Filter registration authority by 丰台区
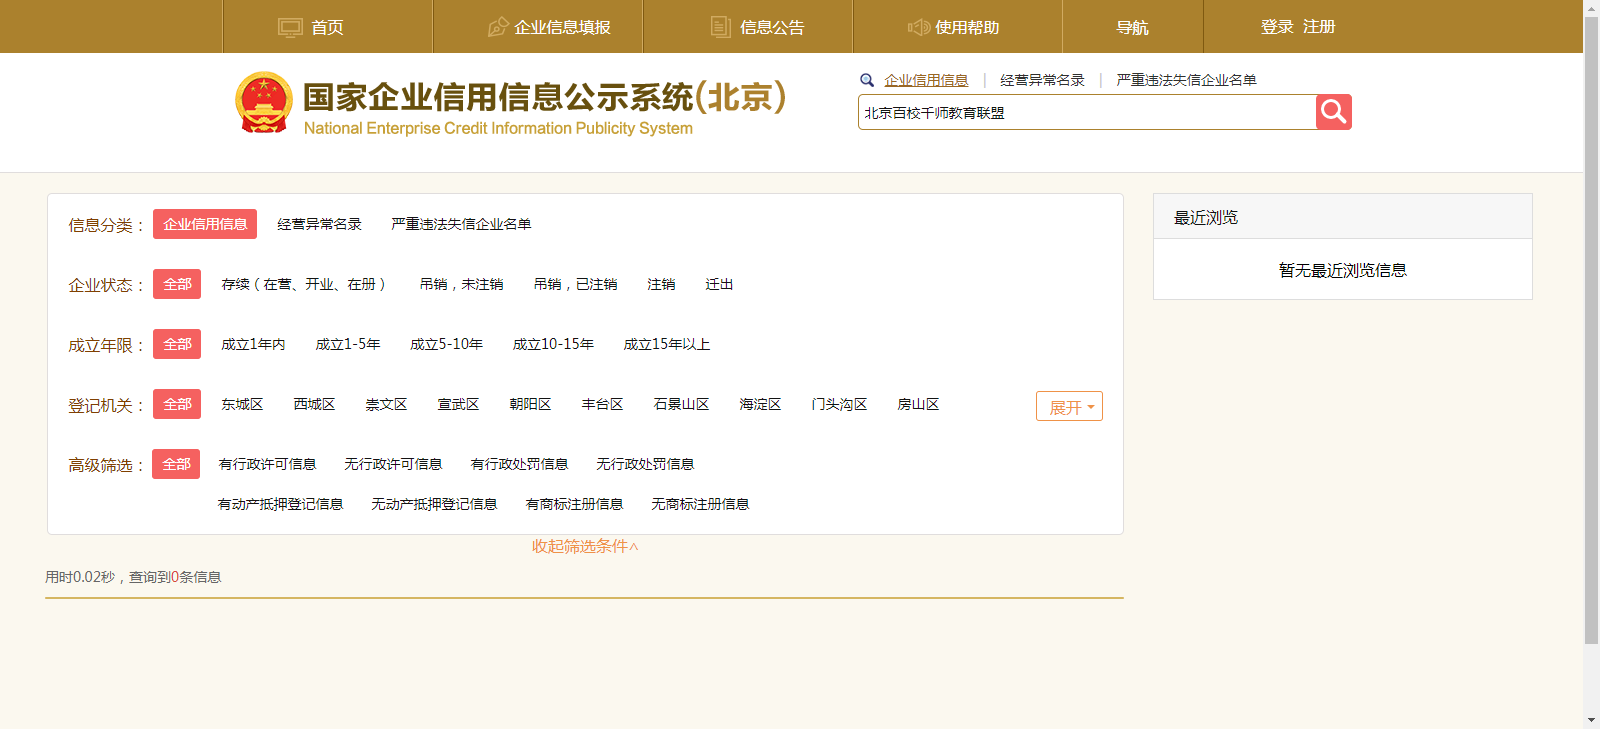The image size is (1600, 729). click(x=602, y=404)
